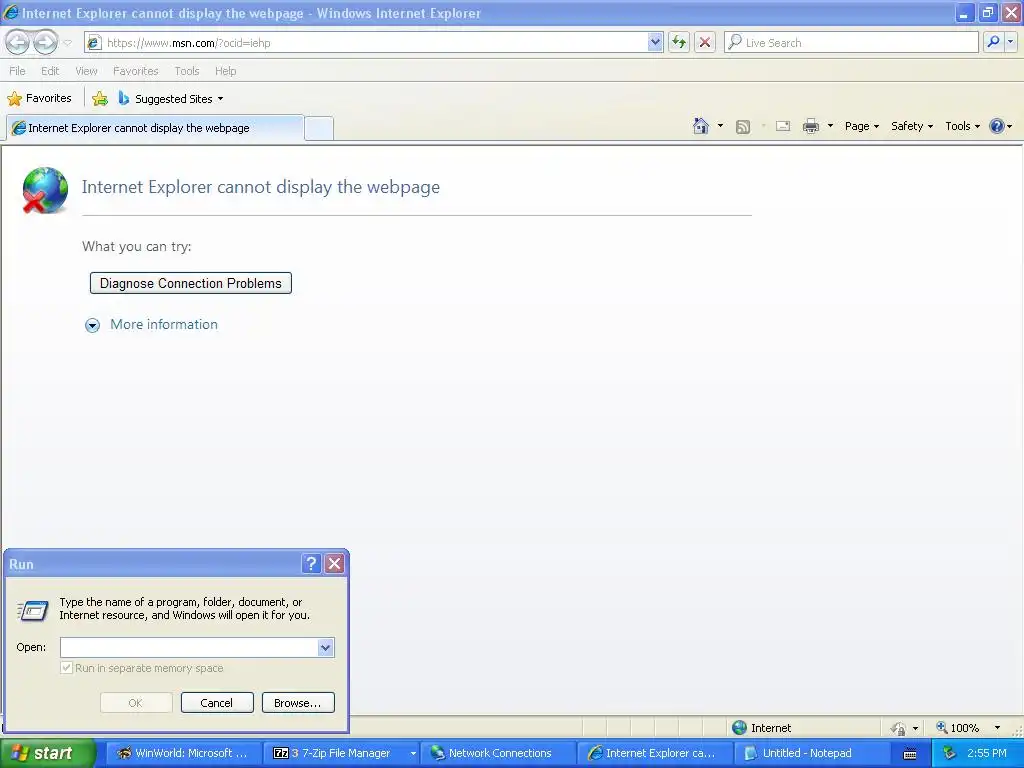1024x768 pixels.
Task: Click the RSS feeds icon
Action: pyautogui.click(x=743, y=127)
